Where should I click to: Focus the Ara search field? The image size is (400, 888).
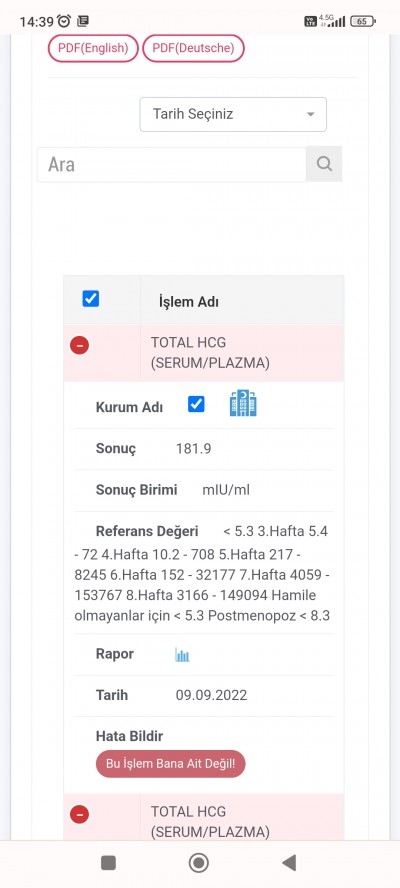point(172,164)
